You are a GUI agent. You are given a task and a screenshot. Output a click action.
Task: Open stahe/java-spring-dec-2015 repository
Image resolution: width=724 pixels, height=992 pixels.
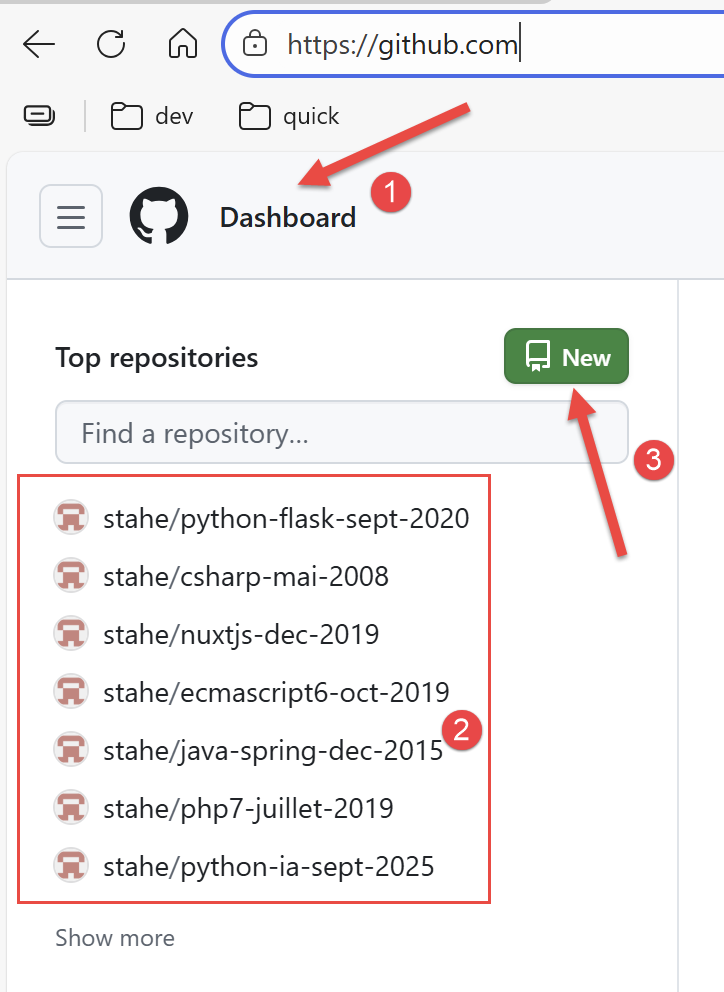[272, 749]
